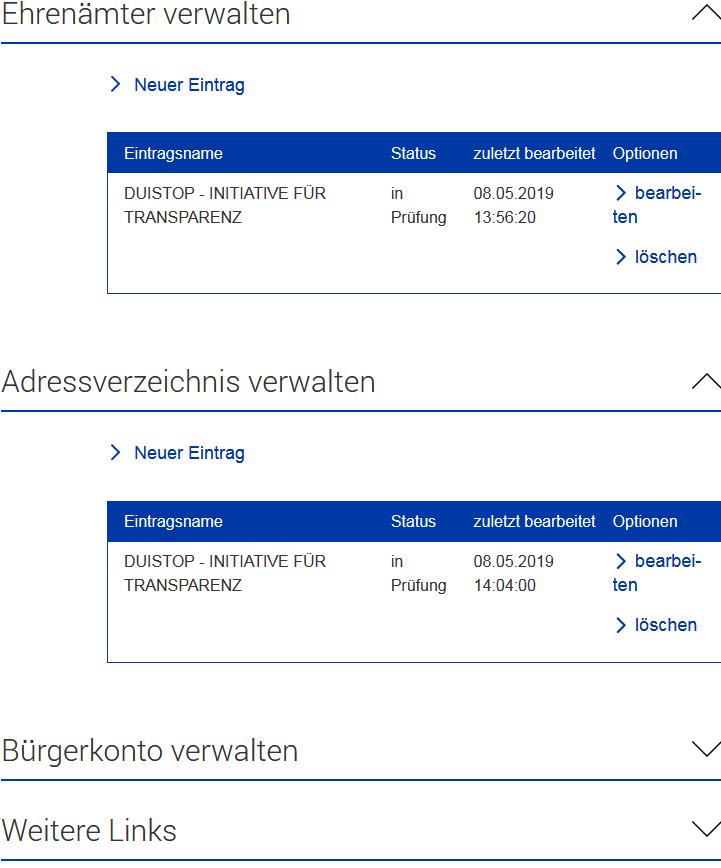Image resolution: width=721 pixels, height=868 pixels.
Task: Select löschen for the Ehrenämter entry
Action: [x=666, y=257]
